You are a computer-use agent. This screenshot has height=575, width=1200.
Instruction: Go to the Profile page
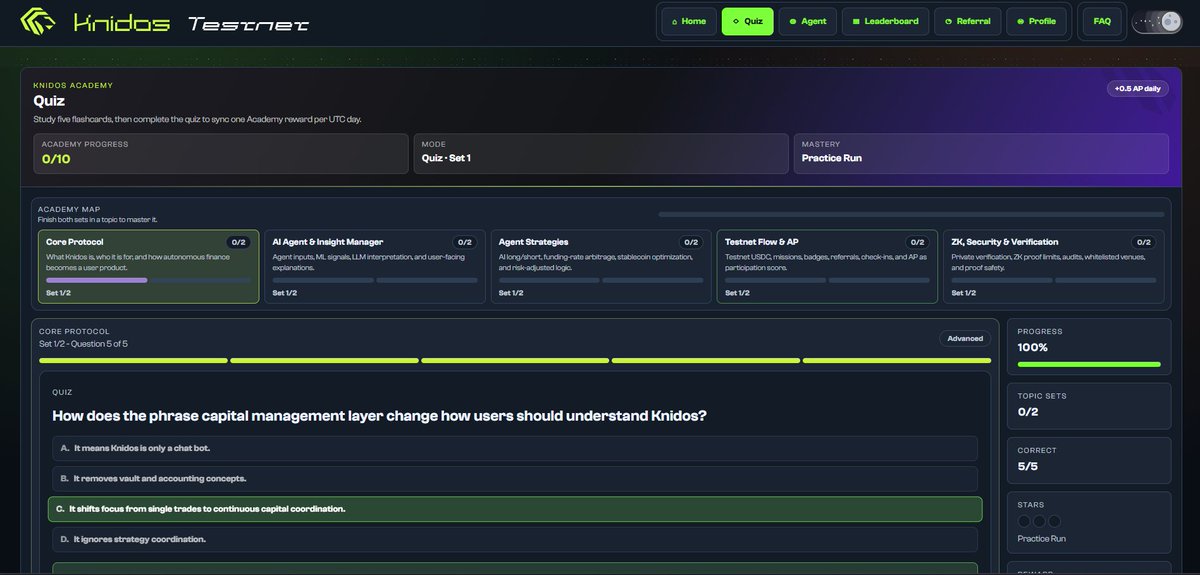pos(1036,21)
